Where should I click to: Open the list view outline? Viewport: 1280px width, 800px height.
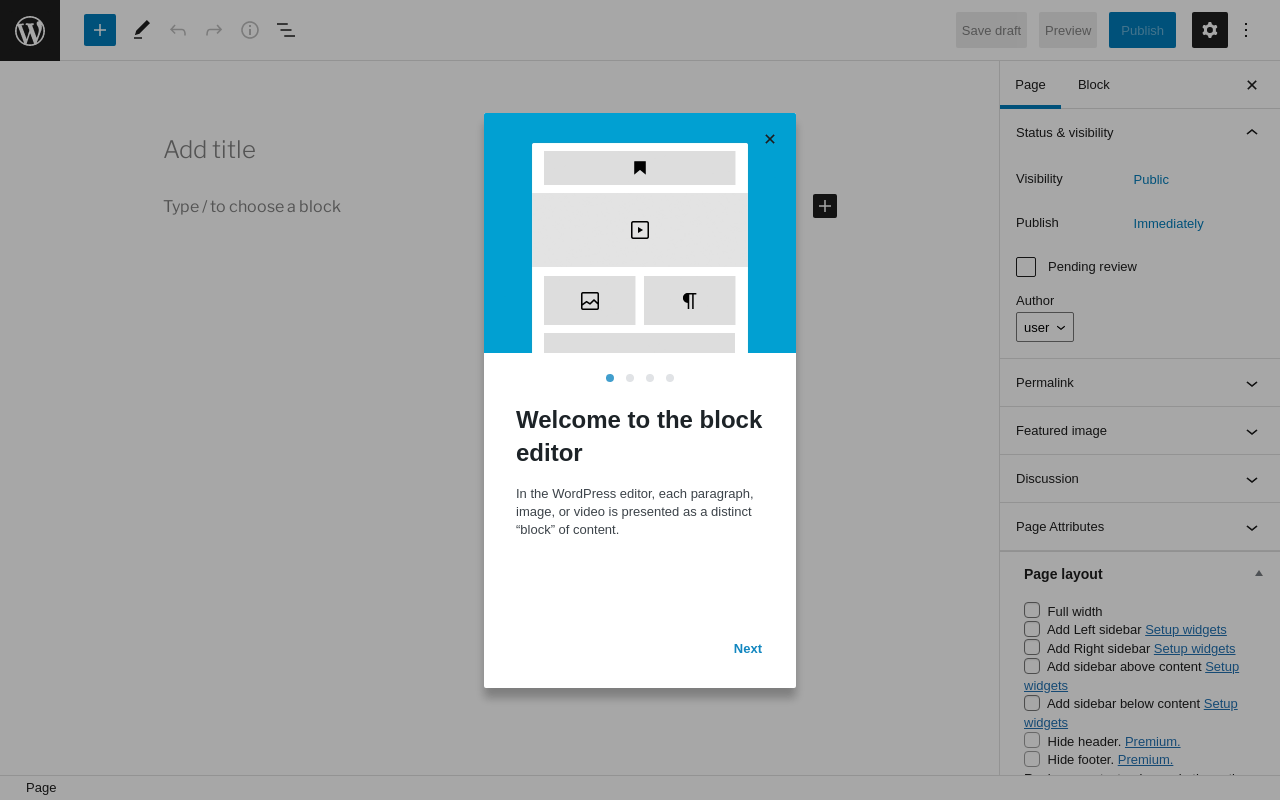click(x=286, y=30)
